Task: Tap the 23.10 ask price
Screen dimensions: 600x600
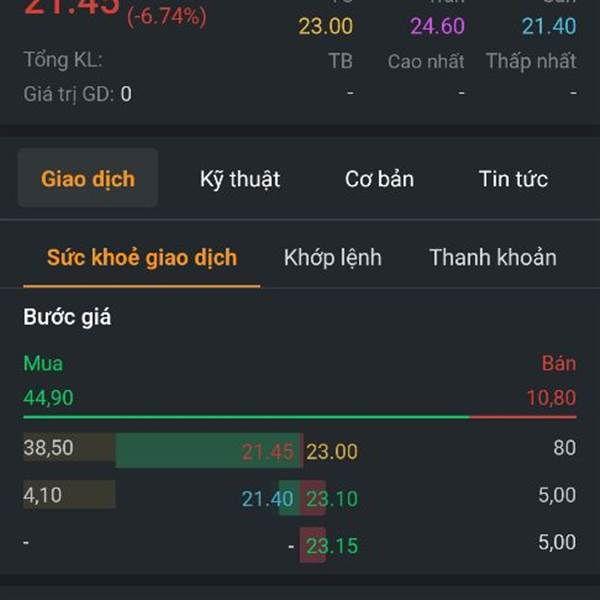Action: [x=332, y=499]
